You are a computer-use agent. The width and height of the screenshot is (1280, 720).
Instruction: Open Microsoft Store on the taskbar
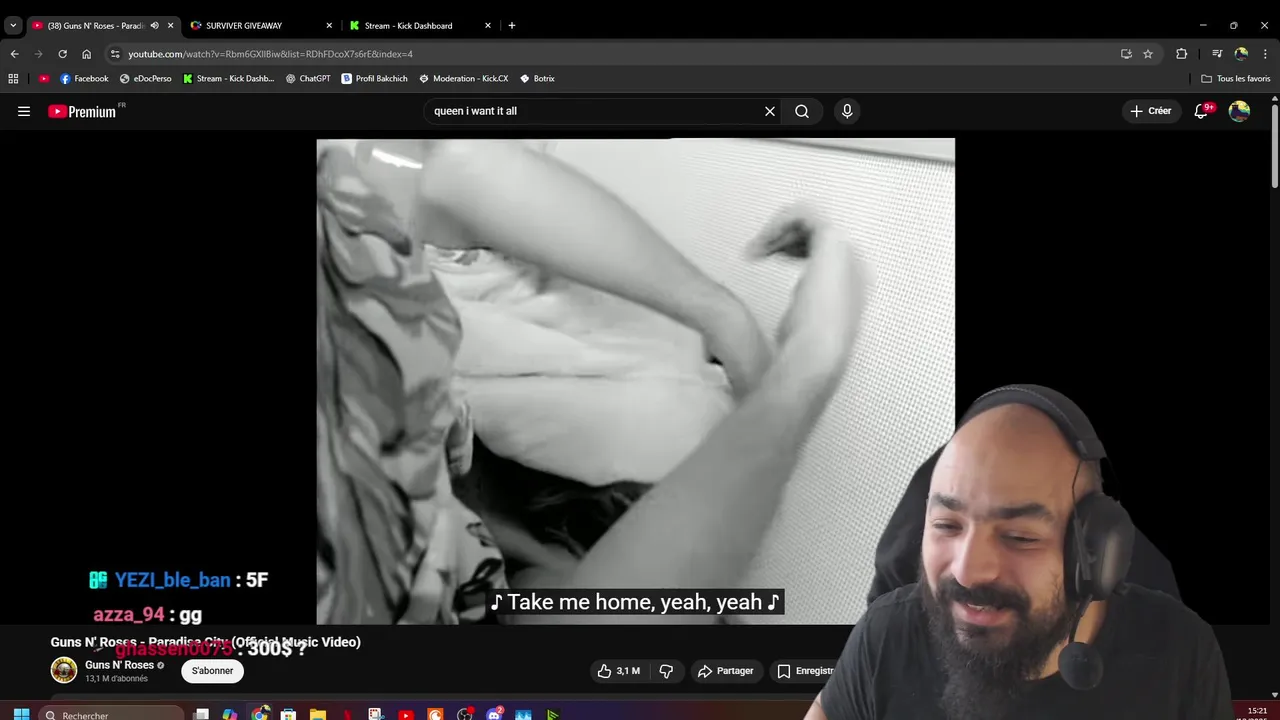(x=288, y=714)
